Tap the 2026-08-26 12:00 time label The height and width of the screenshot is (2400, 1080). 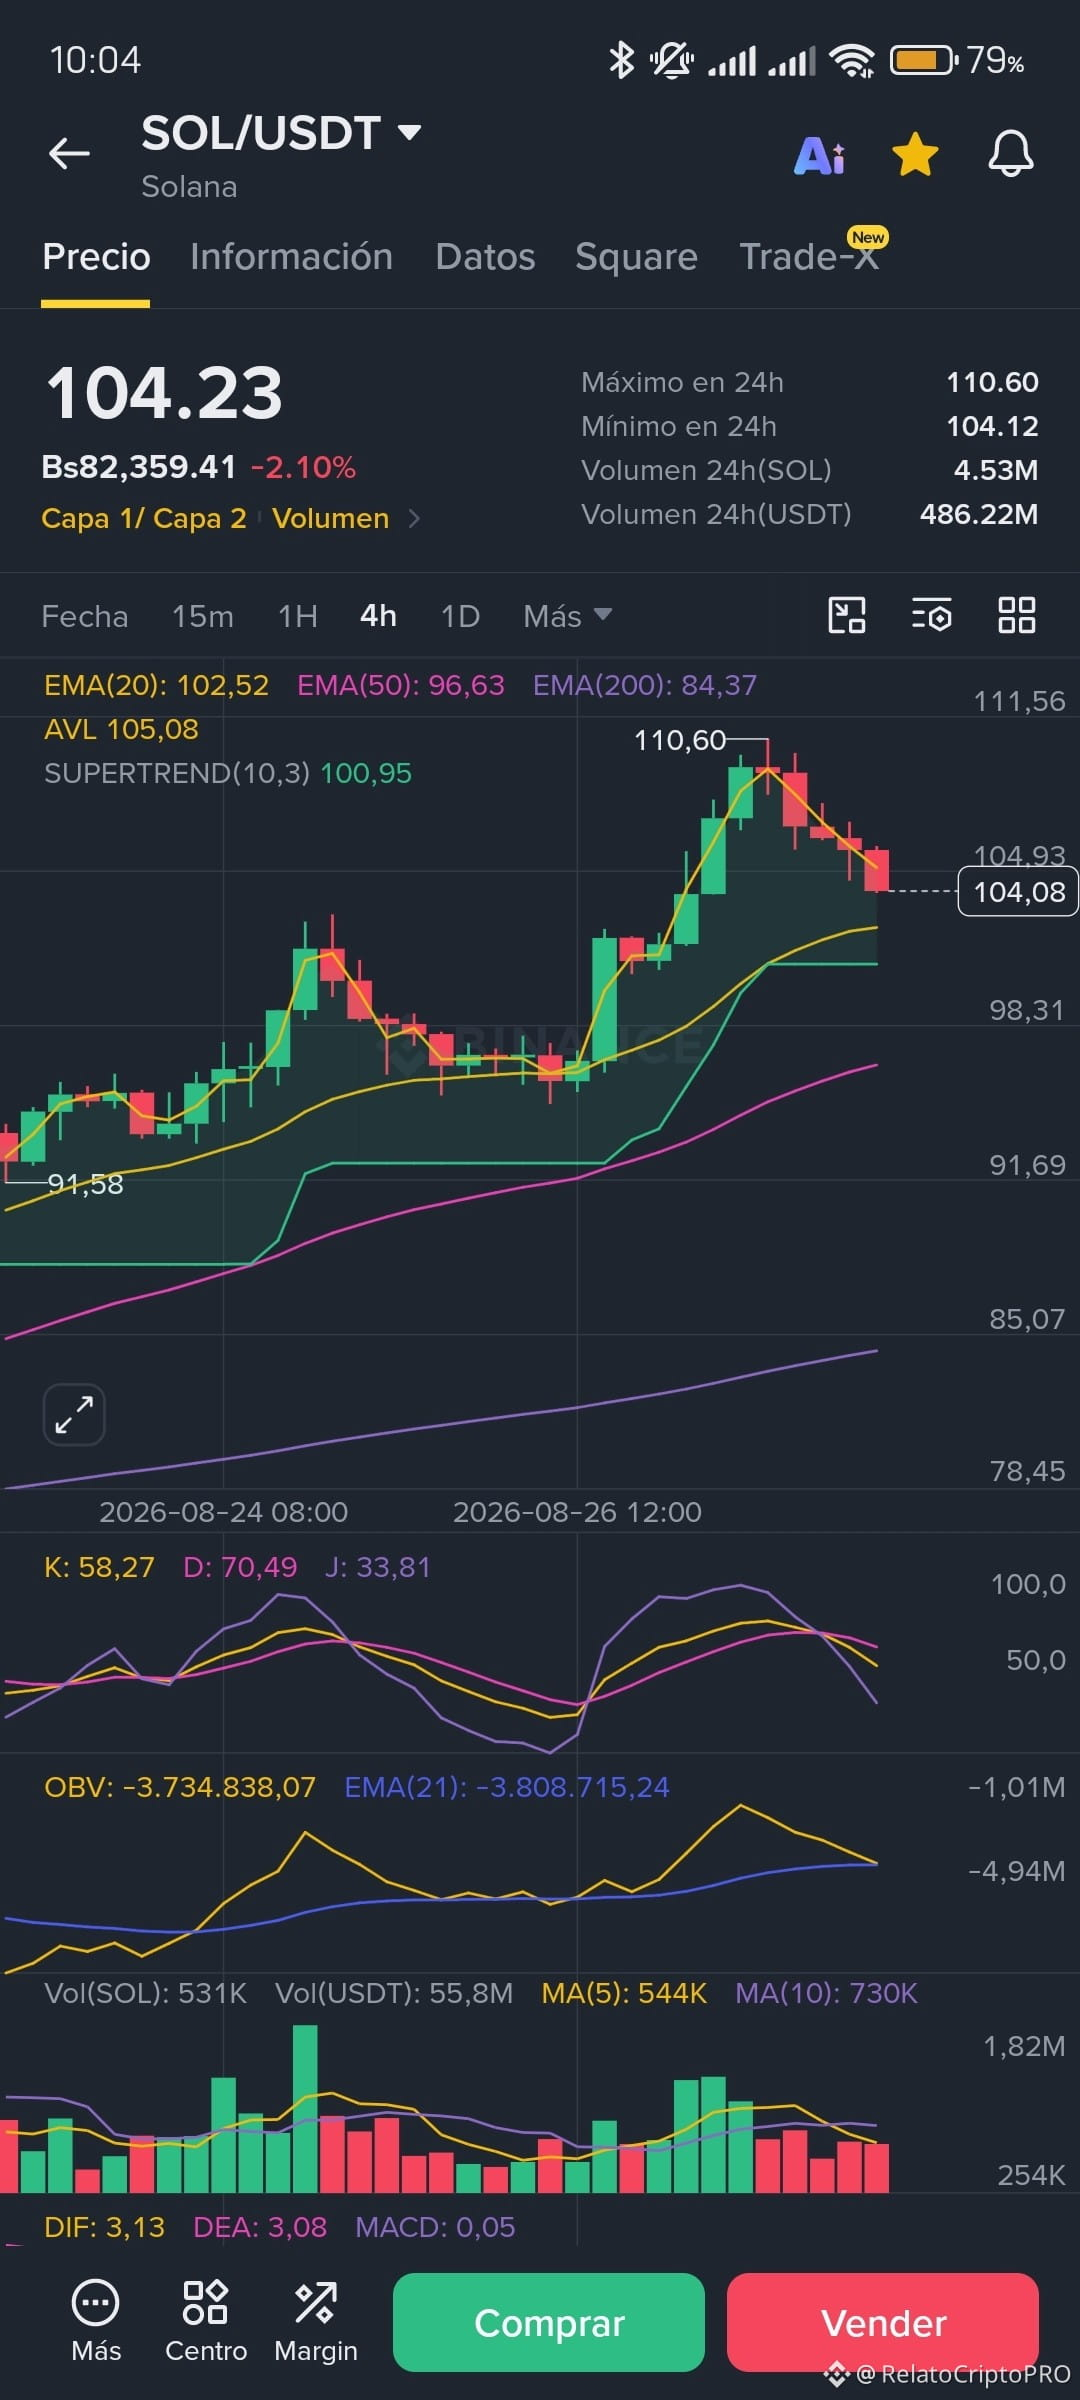point(577,1512)
